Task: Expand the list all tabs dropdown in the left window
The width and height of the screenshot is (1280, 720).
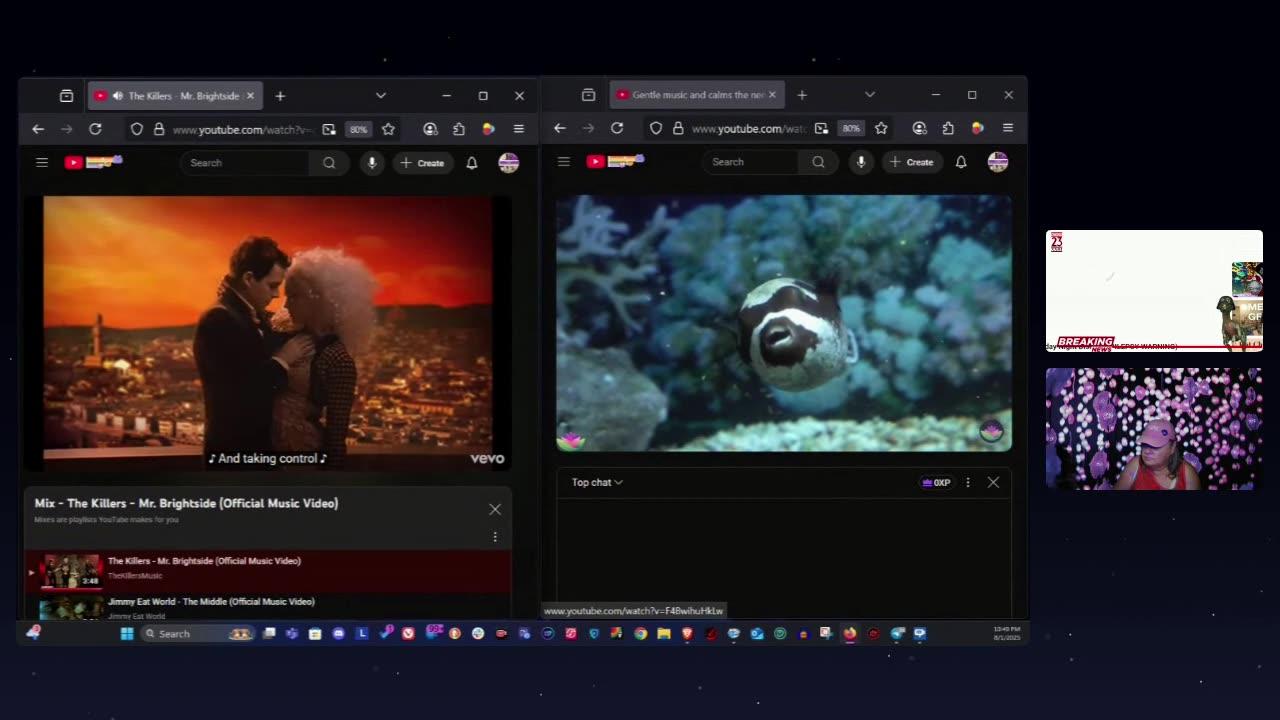Action: (381, 96)
